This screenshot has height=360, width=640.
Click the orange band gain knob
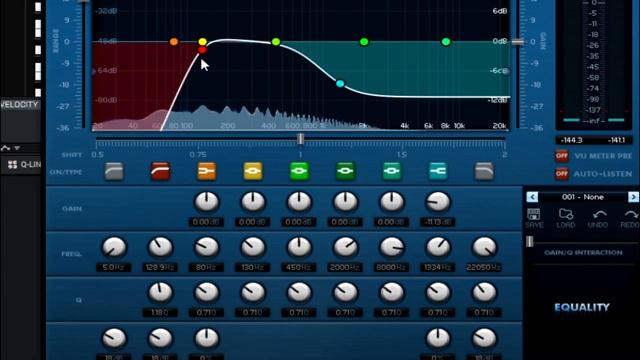point(207,202)
